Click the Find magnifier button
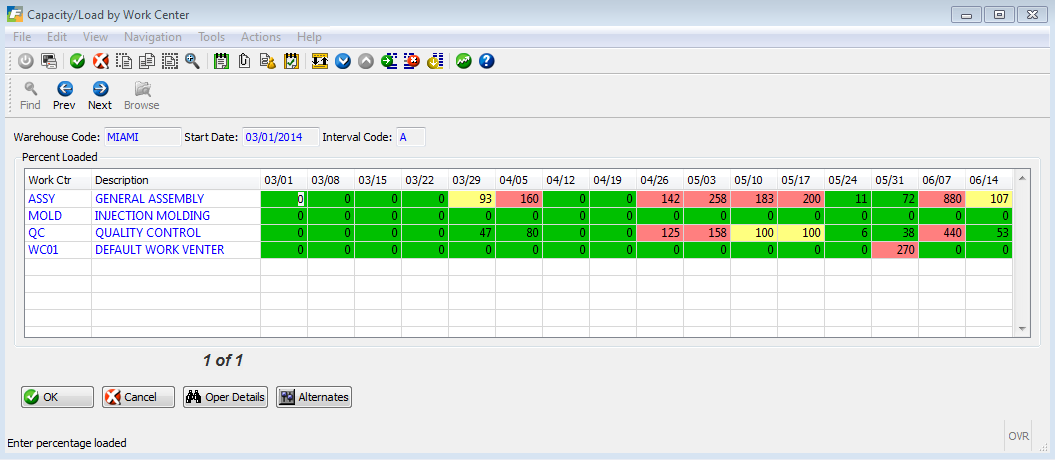1055x460 pixels. (x=30, y=95)
